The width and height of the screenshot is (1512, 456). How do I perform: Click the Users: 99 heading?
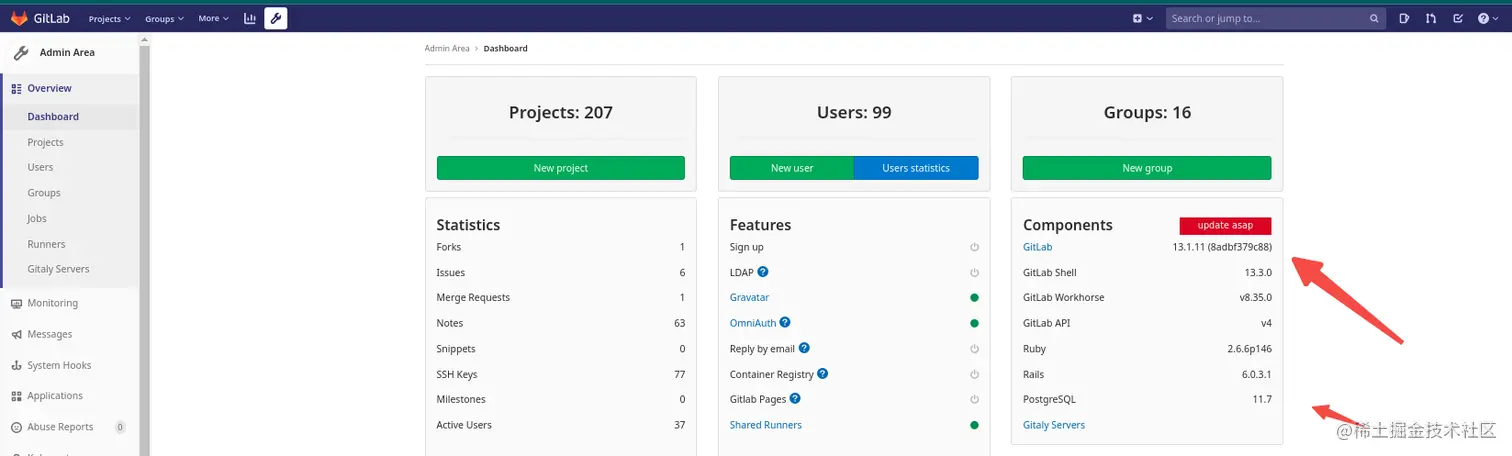coord(854,113)
